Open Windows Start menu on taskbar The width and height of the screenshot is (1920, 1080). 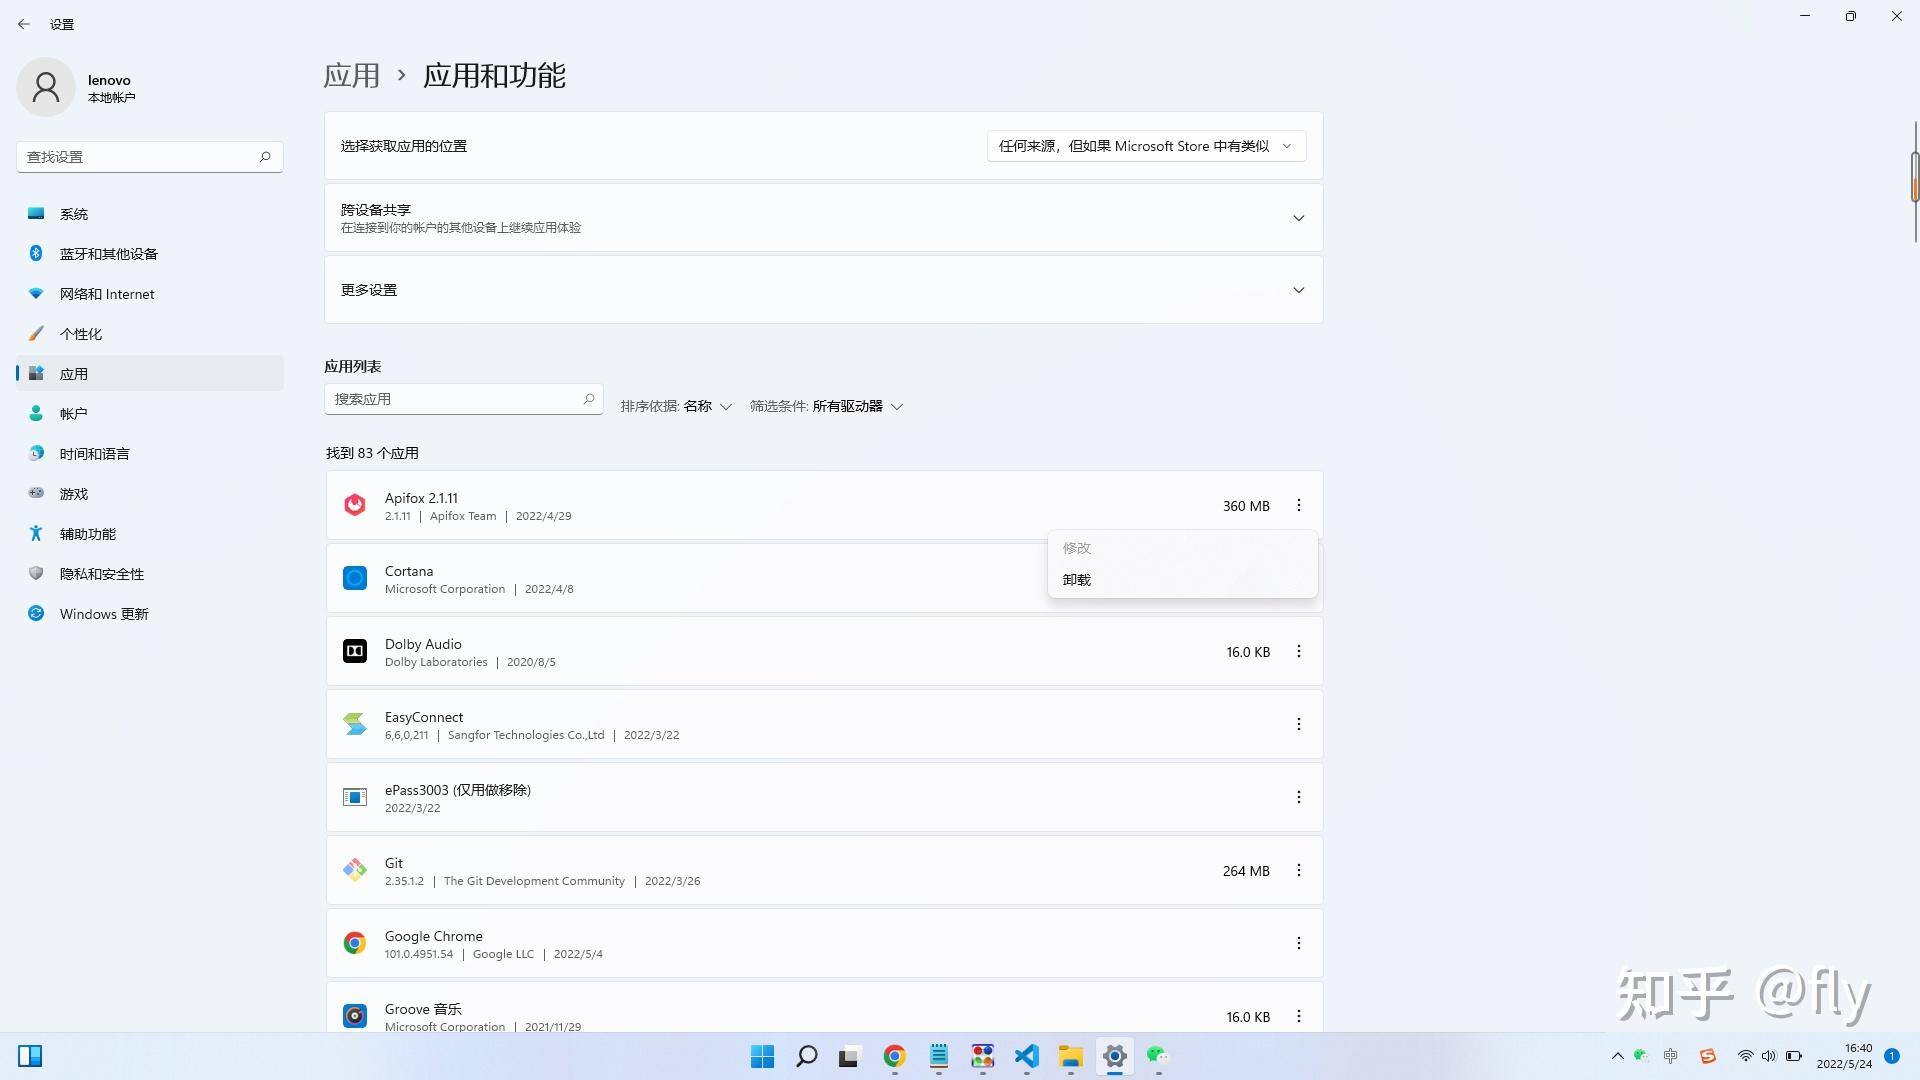tap(762, 1056)
